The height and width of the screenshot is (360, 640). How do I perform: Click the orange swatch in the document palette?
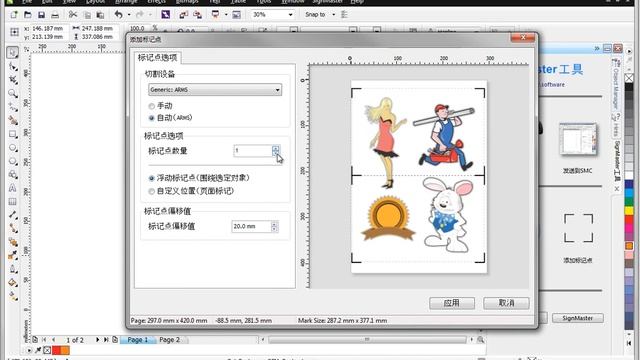pos(65,350)
